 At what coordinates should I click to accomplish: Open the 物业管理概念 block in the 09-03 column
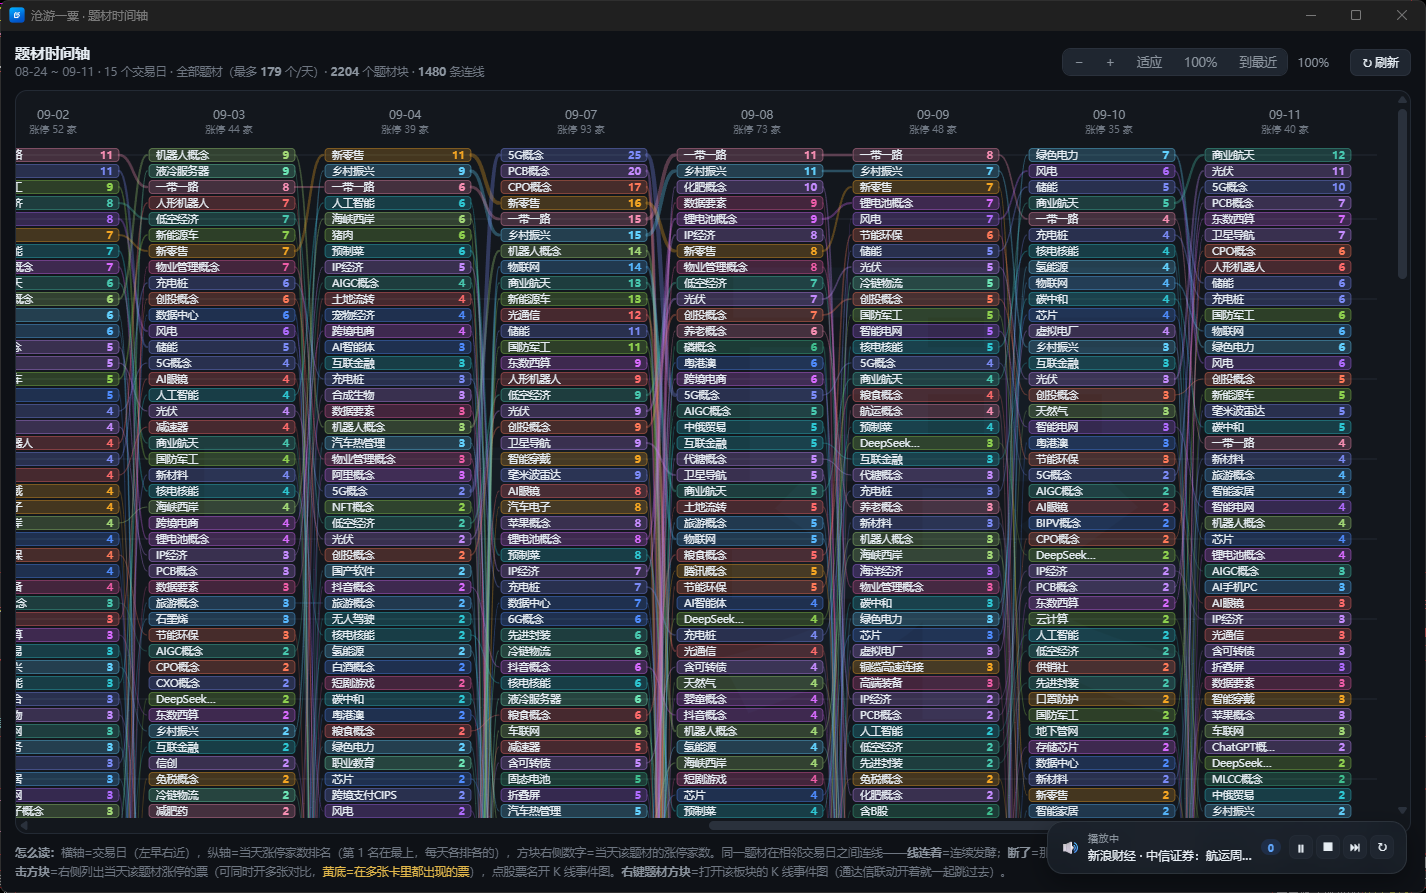pyautogui.click(x=222, y=267)
